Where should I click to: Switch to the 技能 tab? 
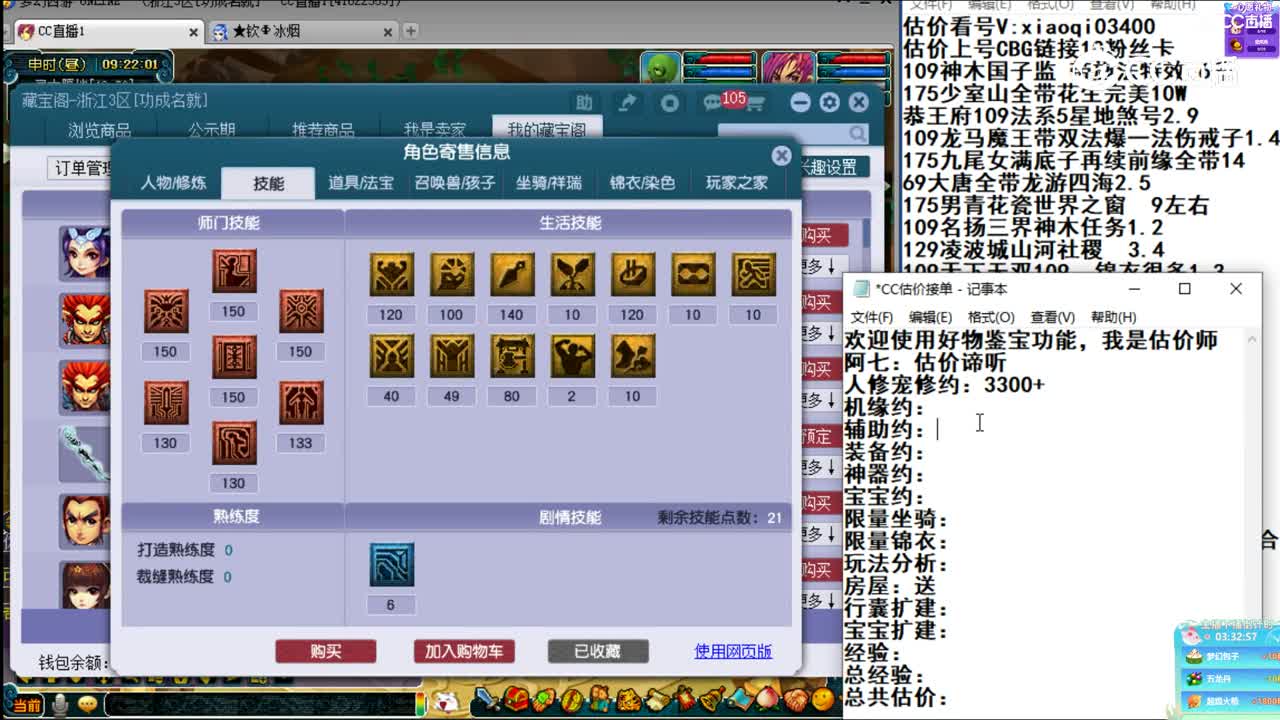(x=268, y=183)
